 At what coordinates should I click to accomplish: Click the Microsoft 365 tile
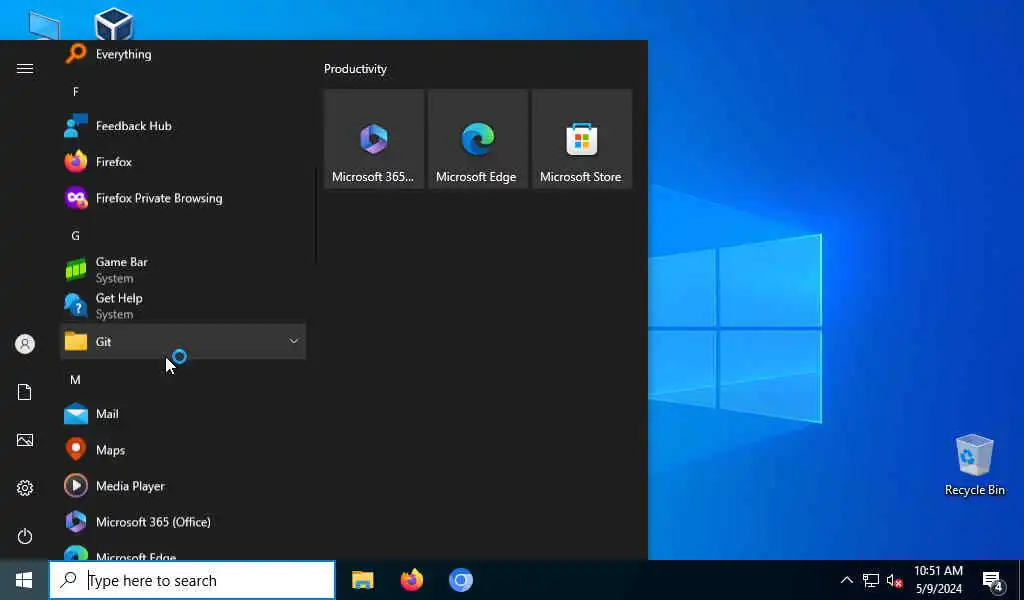pos(374,139)
